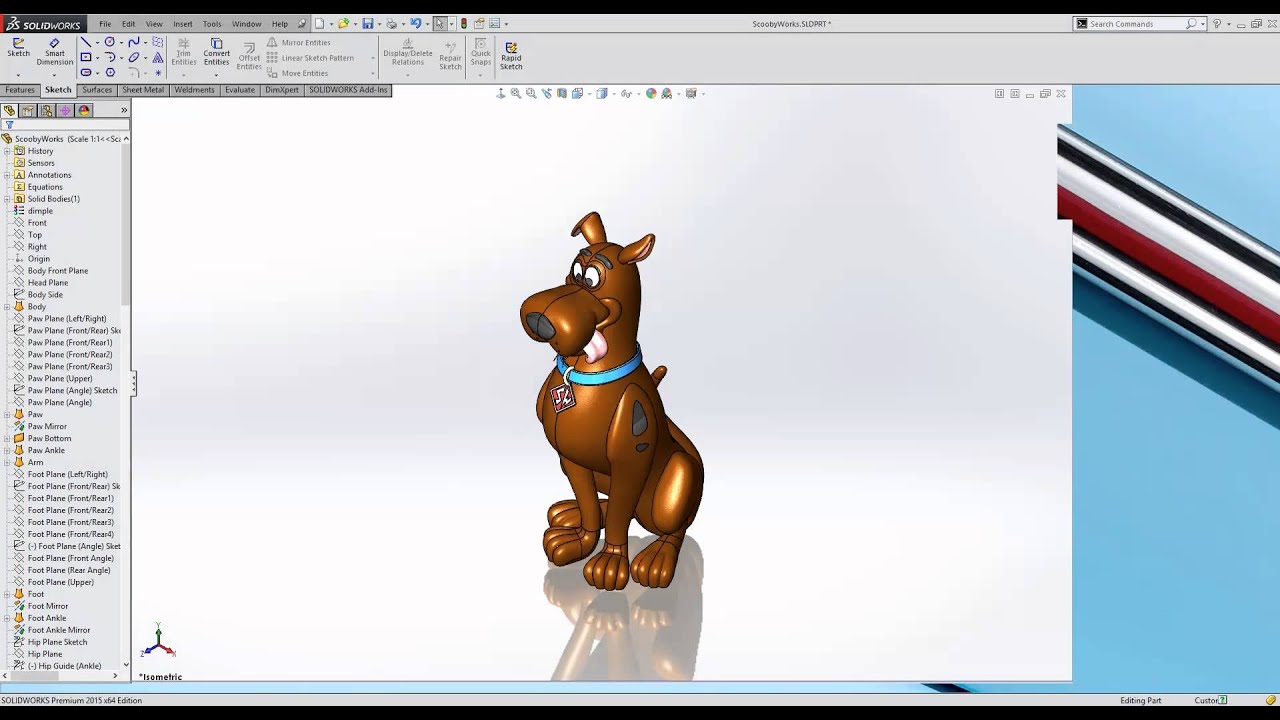Expand the Annotations tree node

[x=6, y=175]
